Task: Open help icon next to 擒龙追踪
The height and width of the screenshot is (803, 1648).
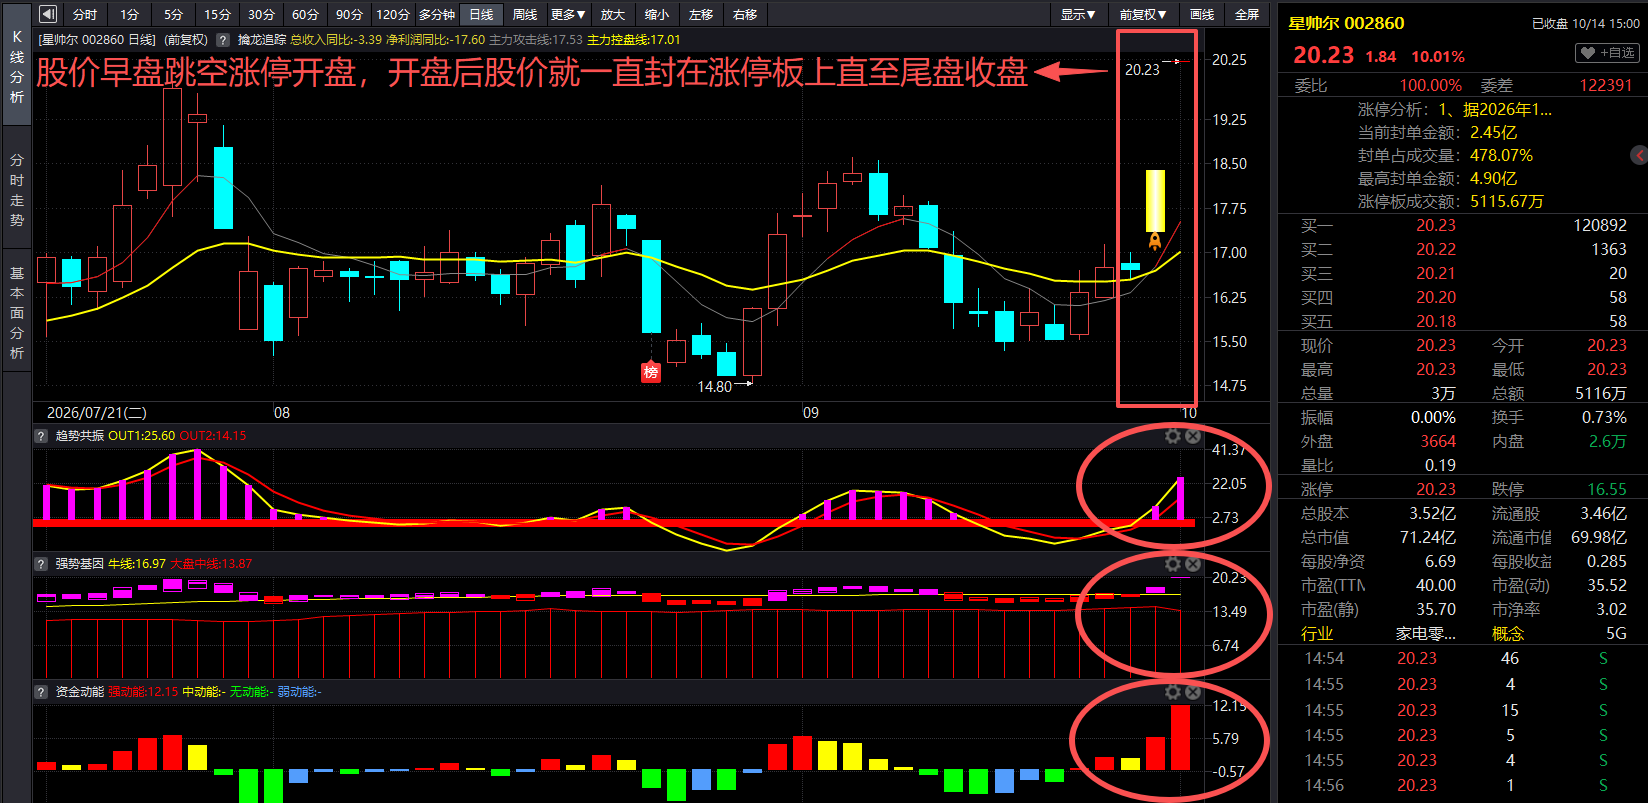Action: tap(224, 40)
